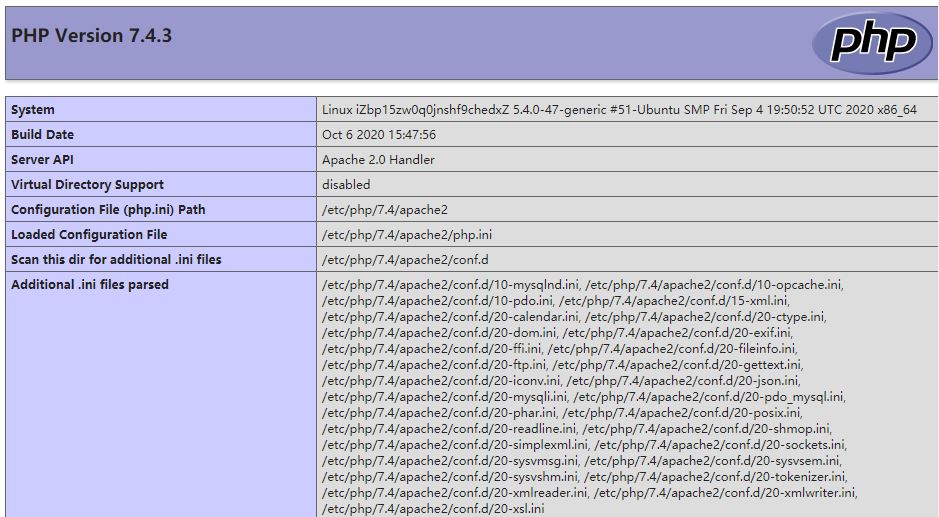
Task: Click the 20-ffi.ini file path
Action: (x=431, y=349)
